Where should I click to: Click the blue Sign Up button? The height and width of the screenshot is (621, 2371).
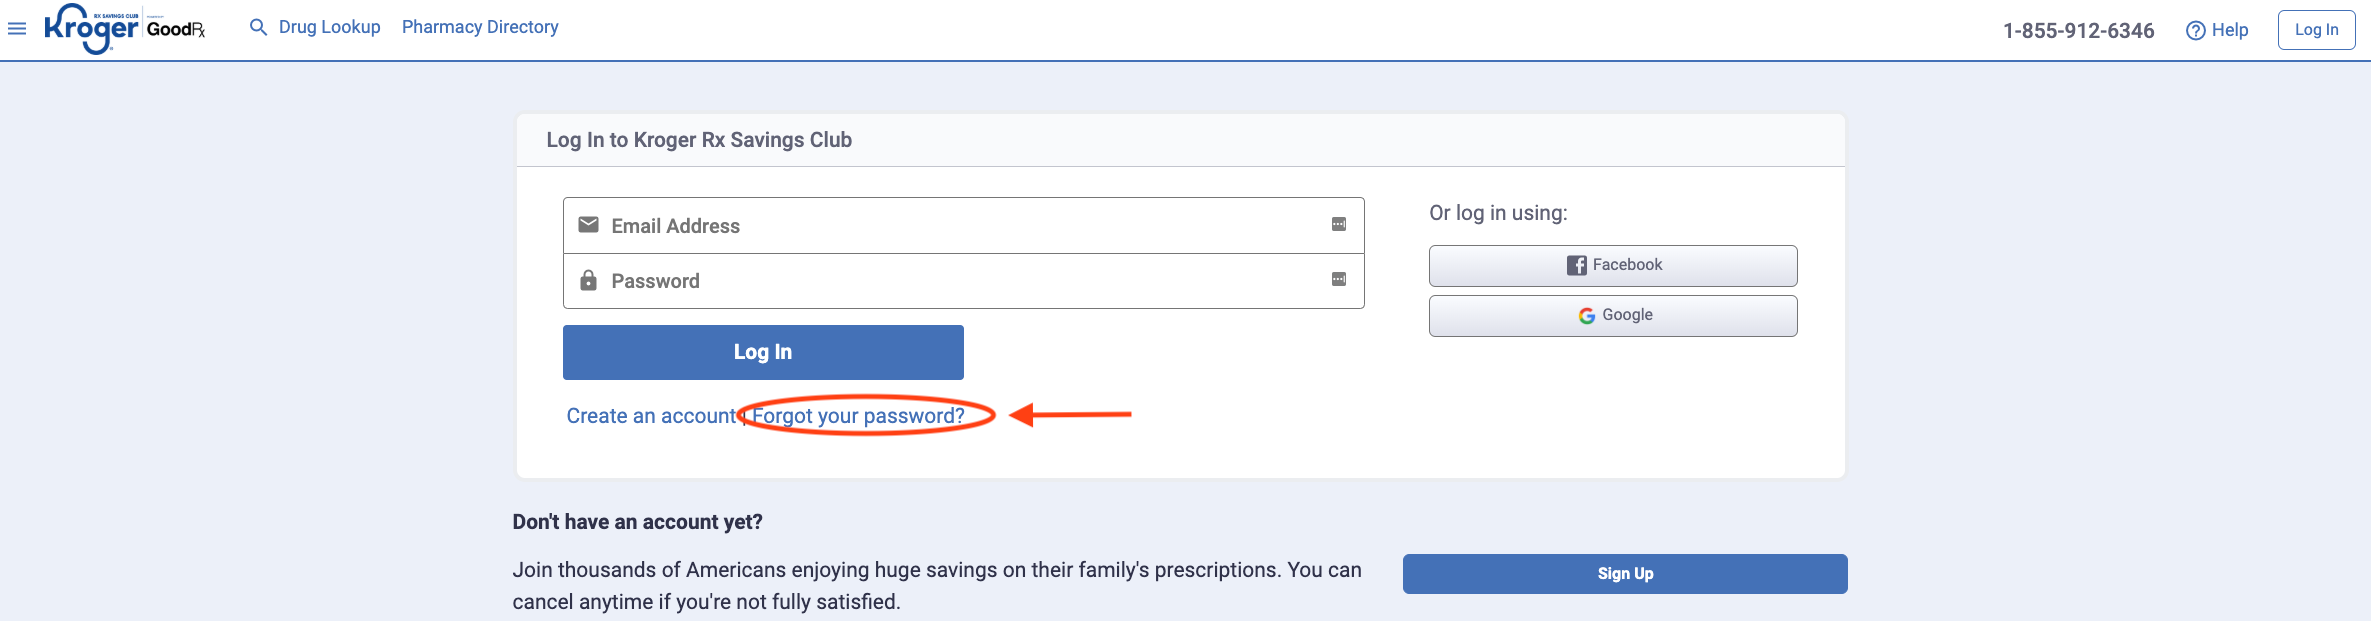point(1625,574)
